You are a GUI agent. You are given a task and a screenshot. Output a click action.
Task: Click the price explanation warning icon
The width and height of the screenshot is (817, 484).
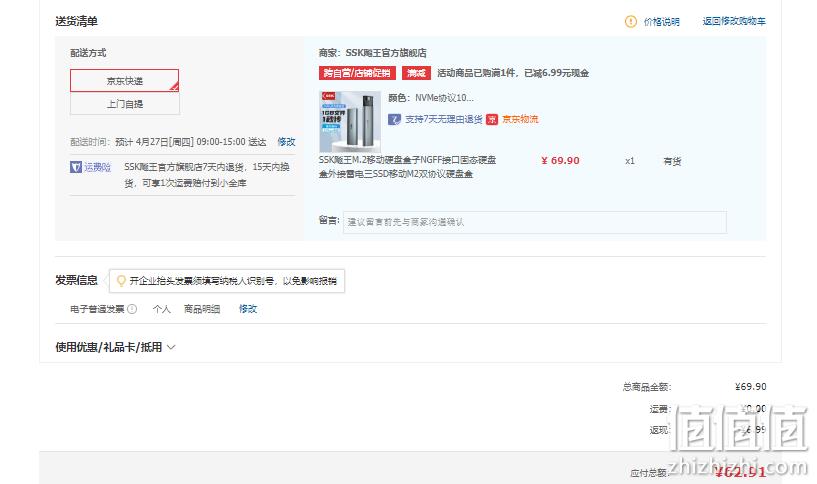pyautogui.click(x=630, y=22)
